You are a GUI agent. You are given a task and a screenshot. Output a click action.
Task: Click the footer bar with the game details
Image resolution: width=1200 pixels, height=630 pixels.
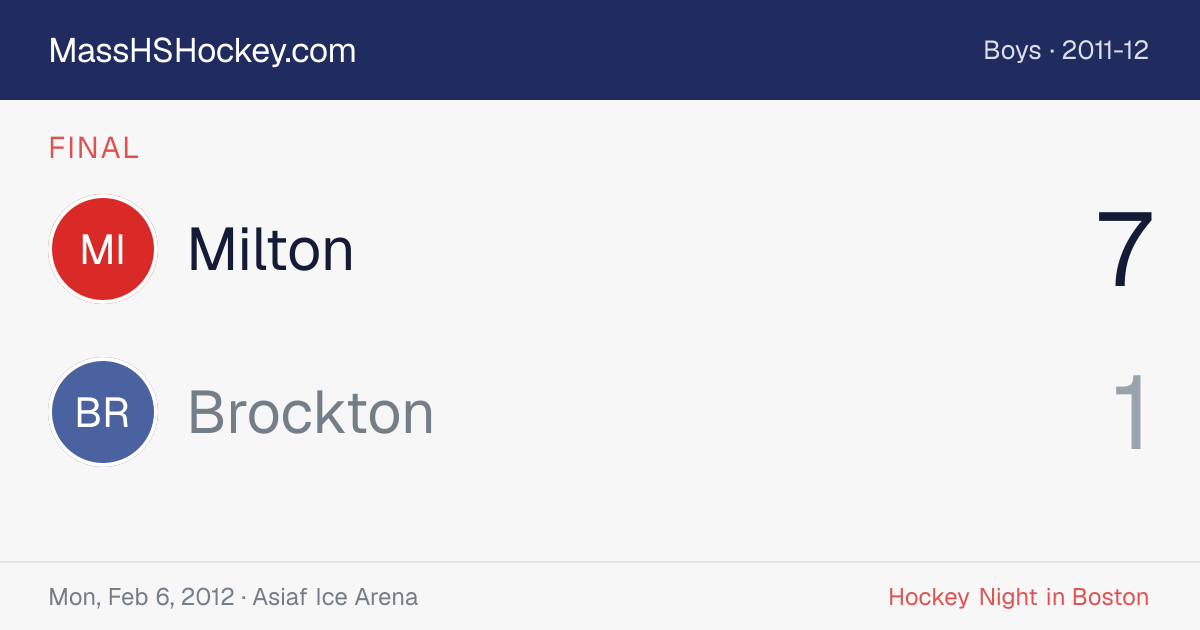pos(600,596)
